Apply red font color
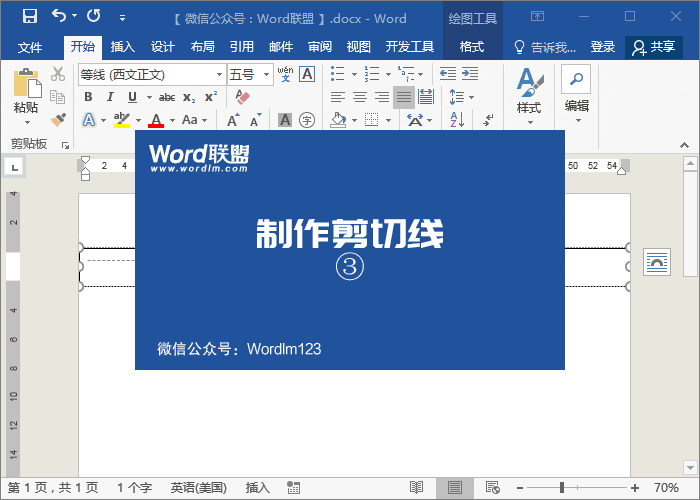 coord(156,120)
